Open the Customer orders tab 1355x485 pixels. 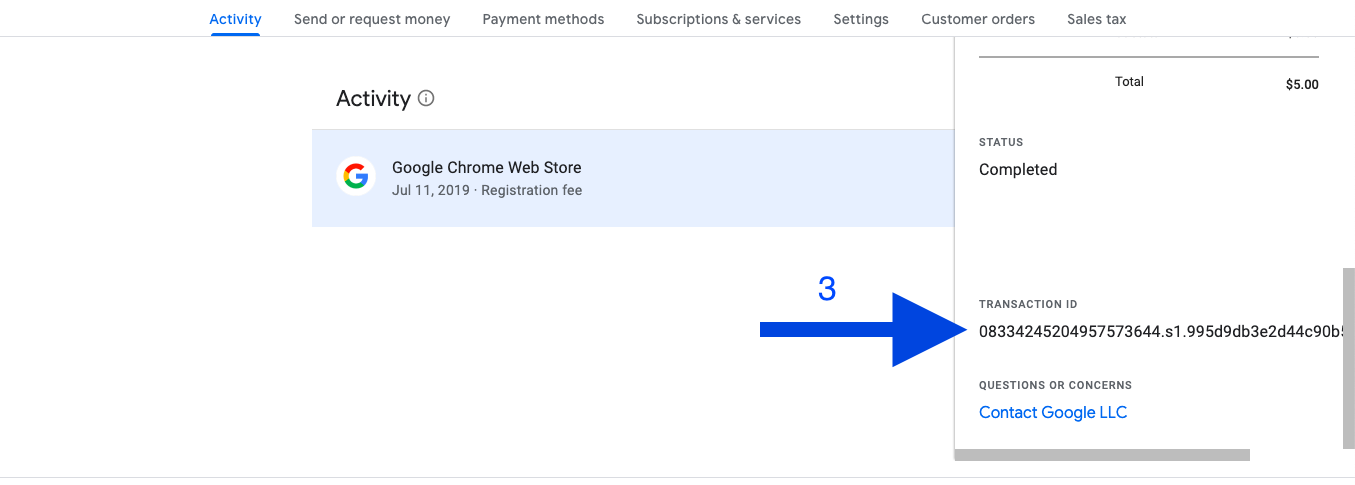tap(978, 19)
